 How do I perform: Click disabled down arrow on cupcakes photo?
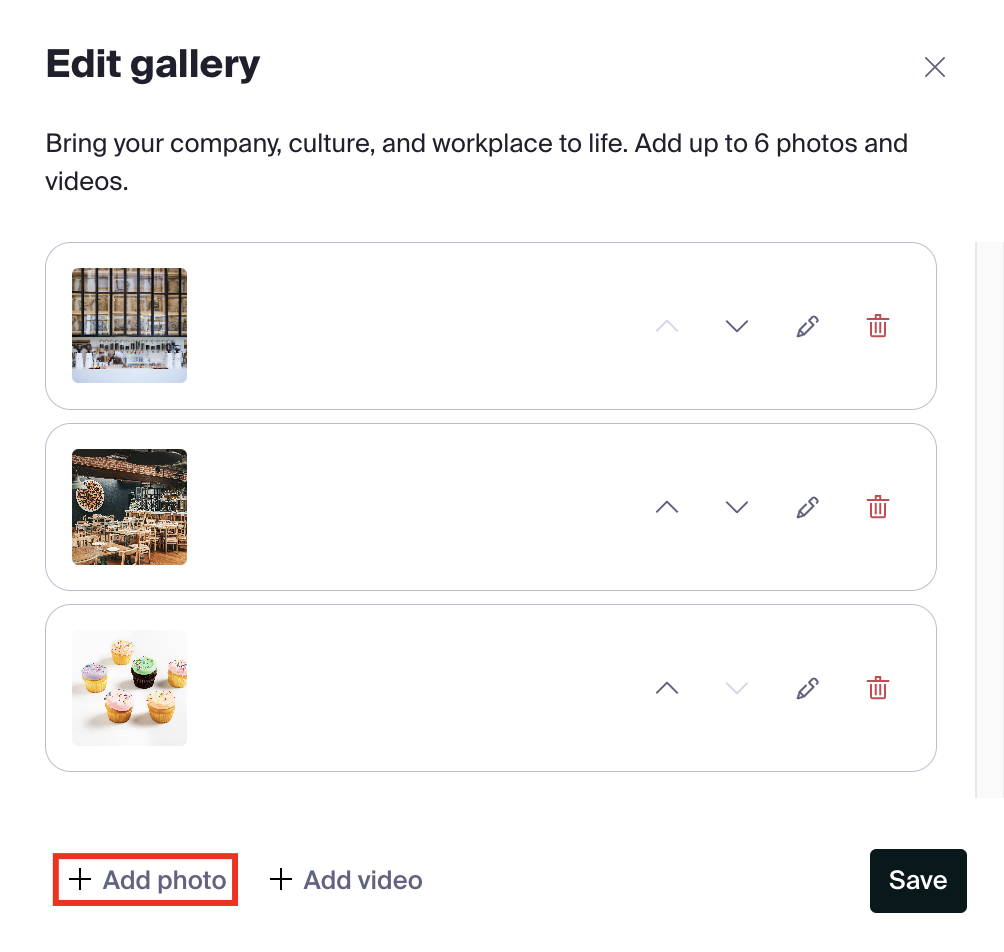tap(737, 688)
